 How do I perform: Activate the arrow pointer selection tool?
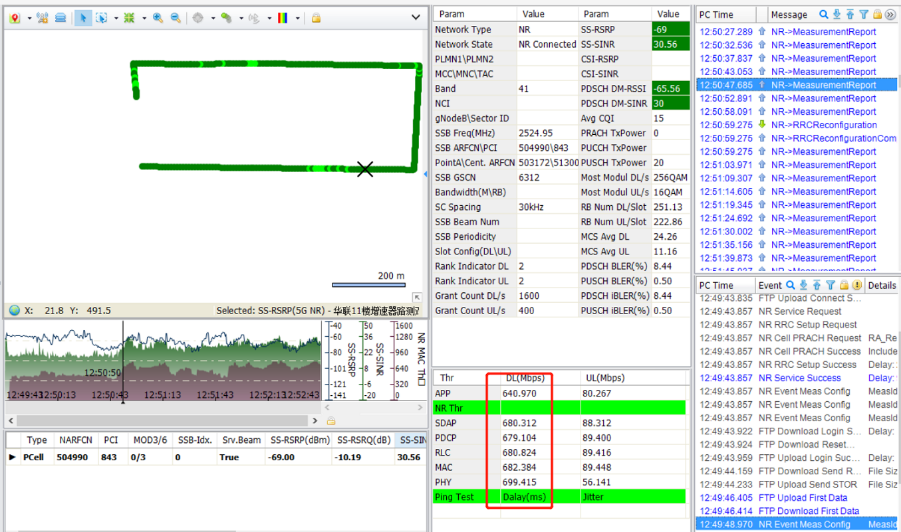pyautogui.click(x=82, y=18)
